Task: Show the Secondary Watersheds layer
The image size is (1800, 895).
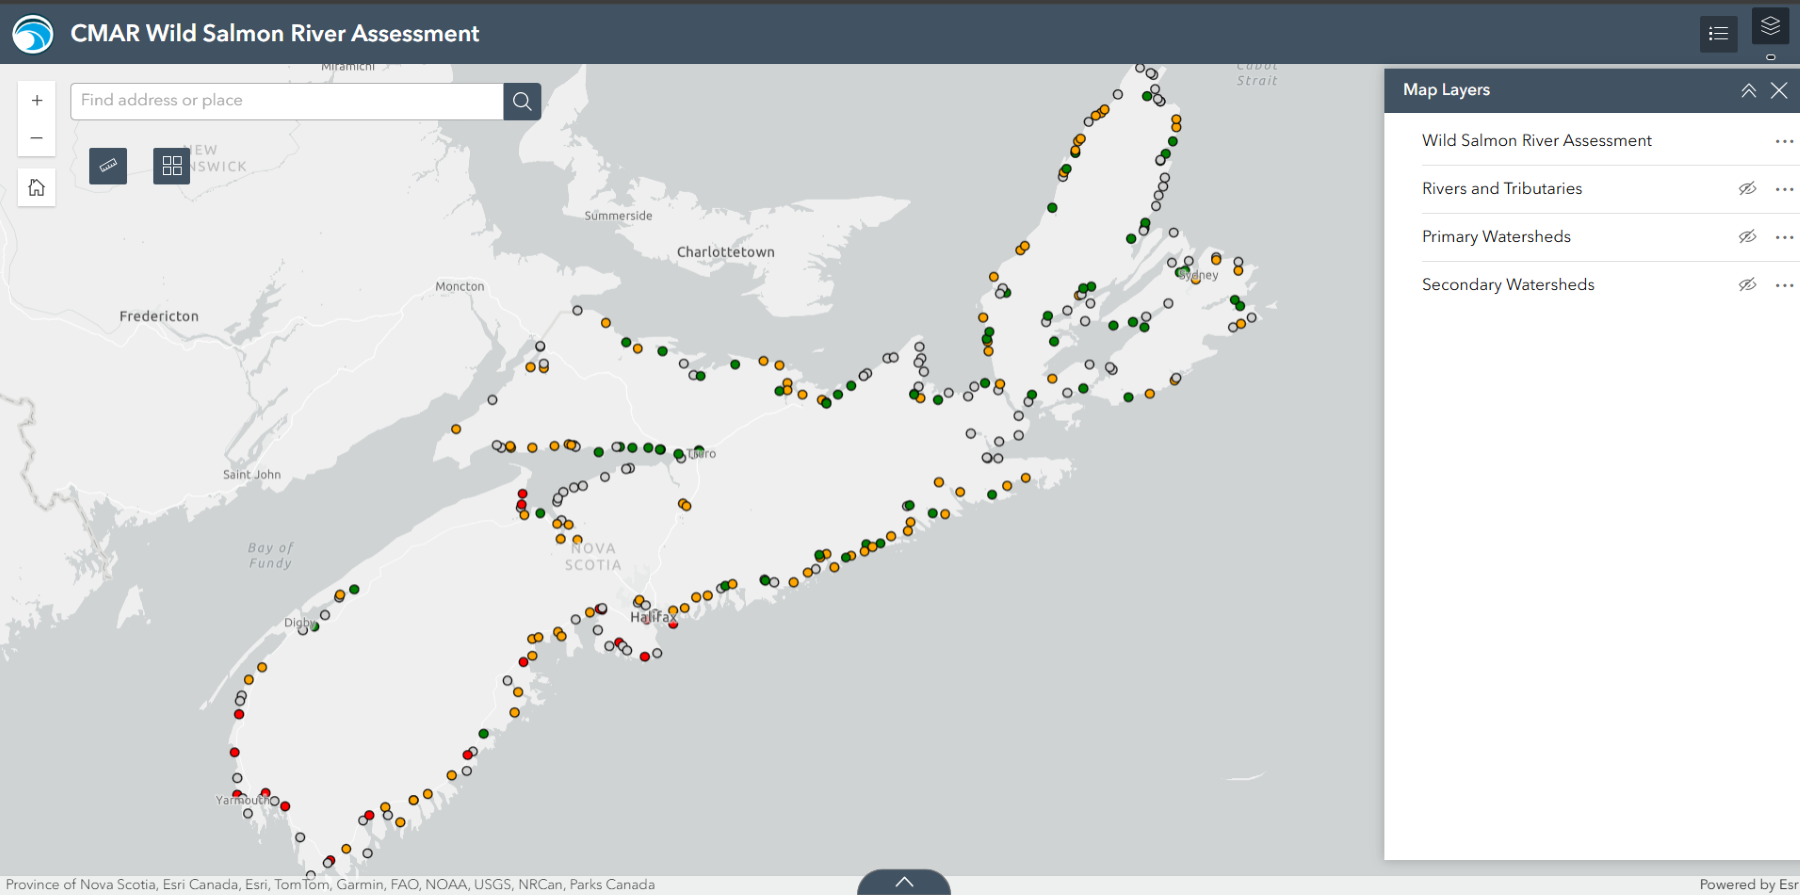Action: click(x=1747, y=285)
